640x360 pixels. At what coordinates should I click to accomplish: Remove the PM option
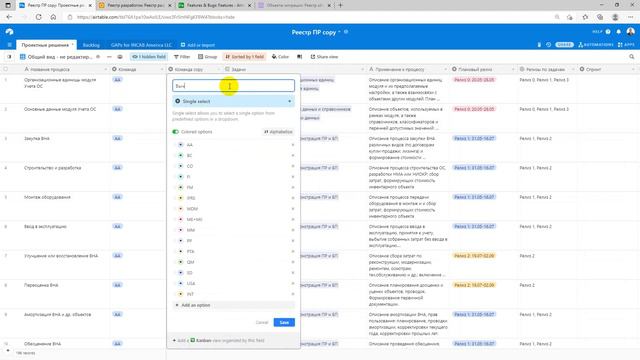(292, 187)
